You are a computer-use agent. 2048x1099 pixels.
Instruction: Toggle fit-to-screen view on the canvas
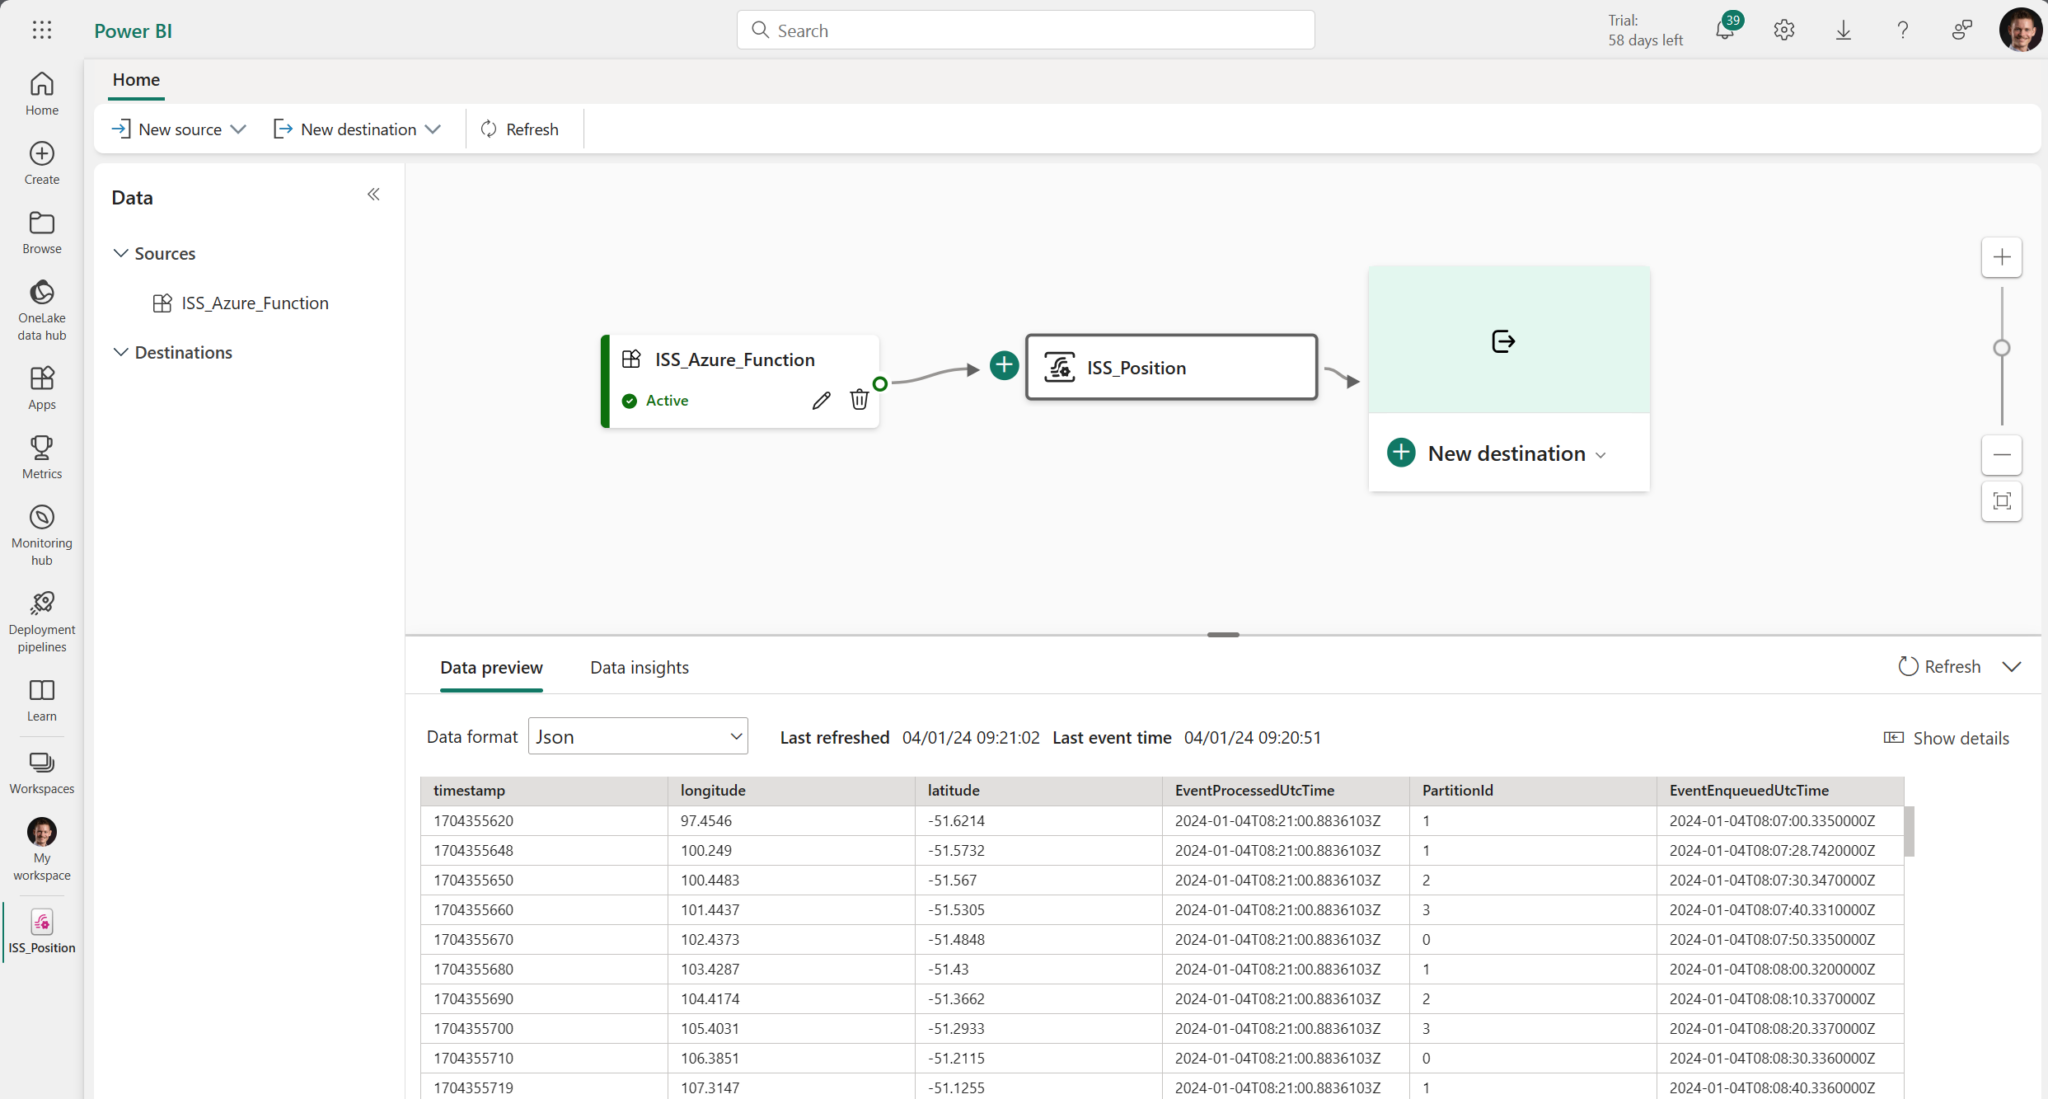click(2002, 501)
